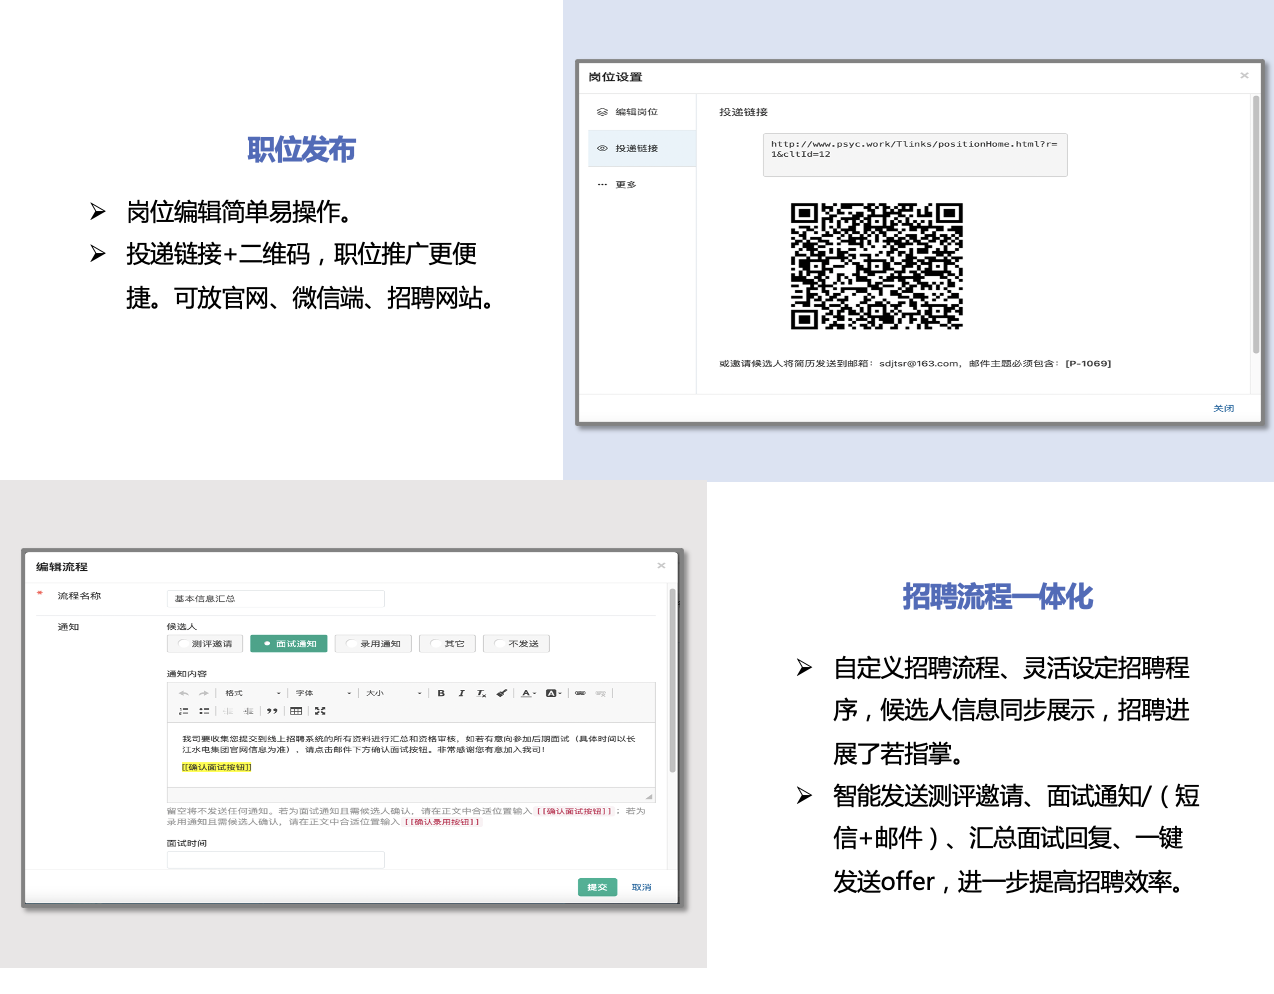This screenshot has height=994, width=1274.
Task: Increase the paragraph indent in the editor
Action: pos(248,711)
